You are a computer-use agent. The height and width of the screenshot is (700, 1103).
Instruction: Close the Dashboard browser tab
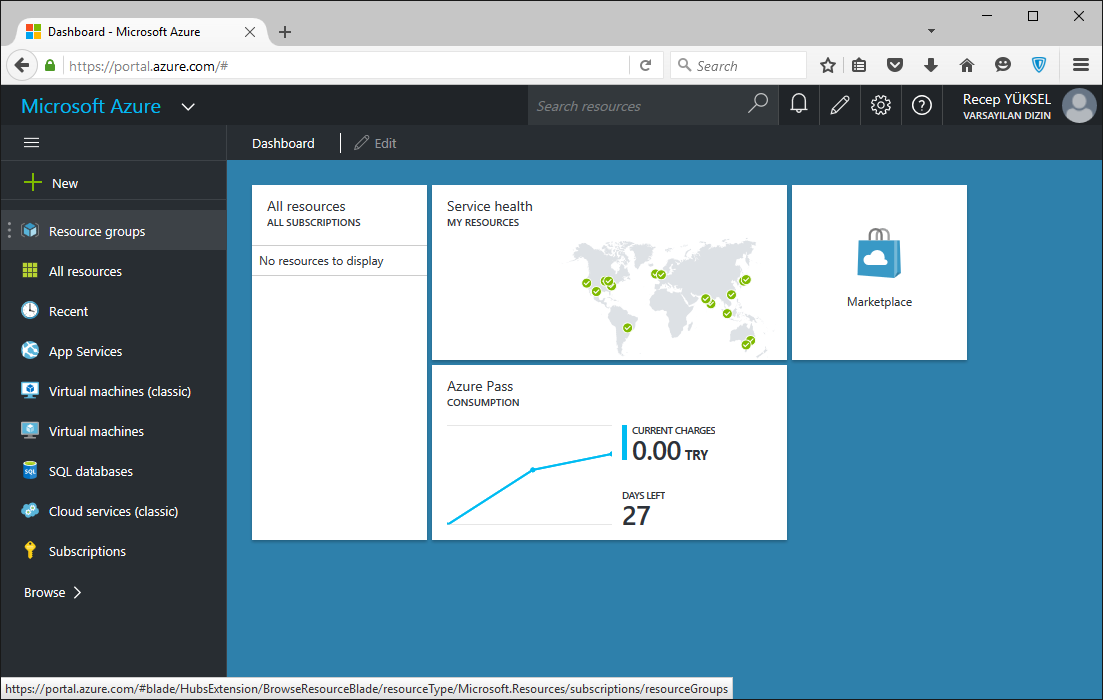pos(250,32)
